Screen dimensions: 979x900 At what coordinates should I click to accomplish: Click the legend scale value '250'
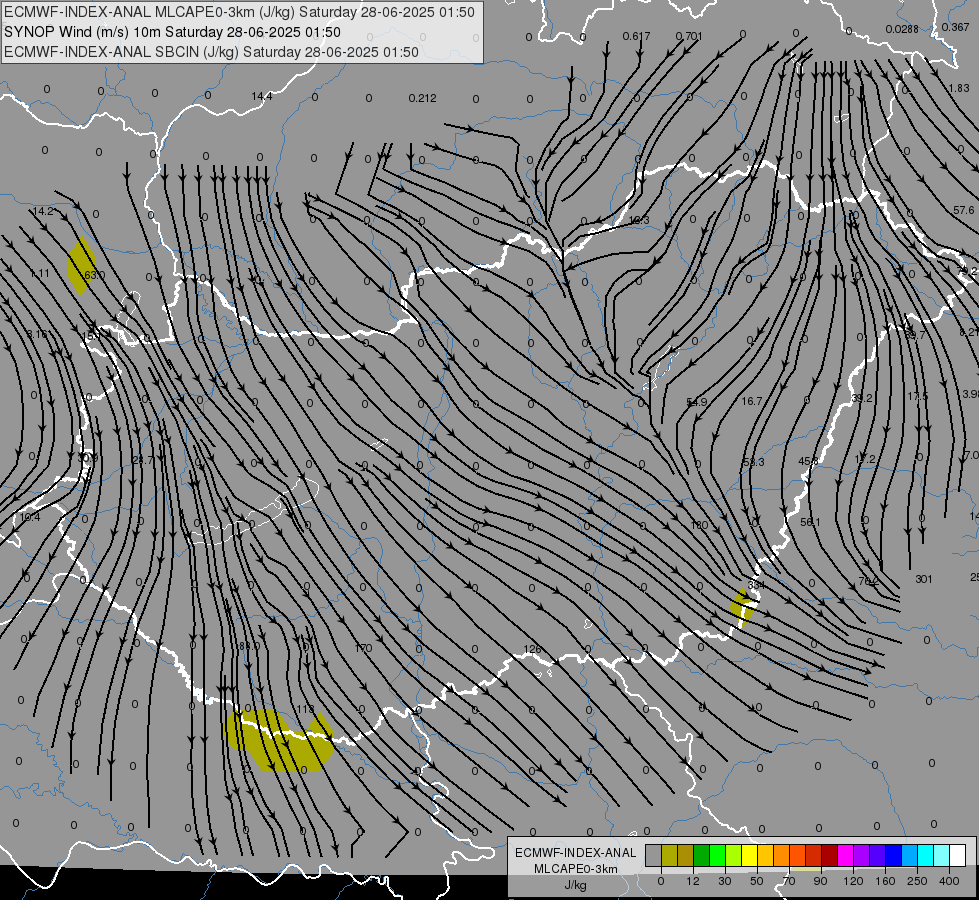tap(917, 881)
